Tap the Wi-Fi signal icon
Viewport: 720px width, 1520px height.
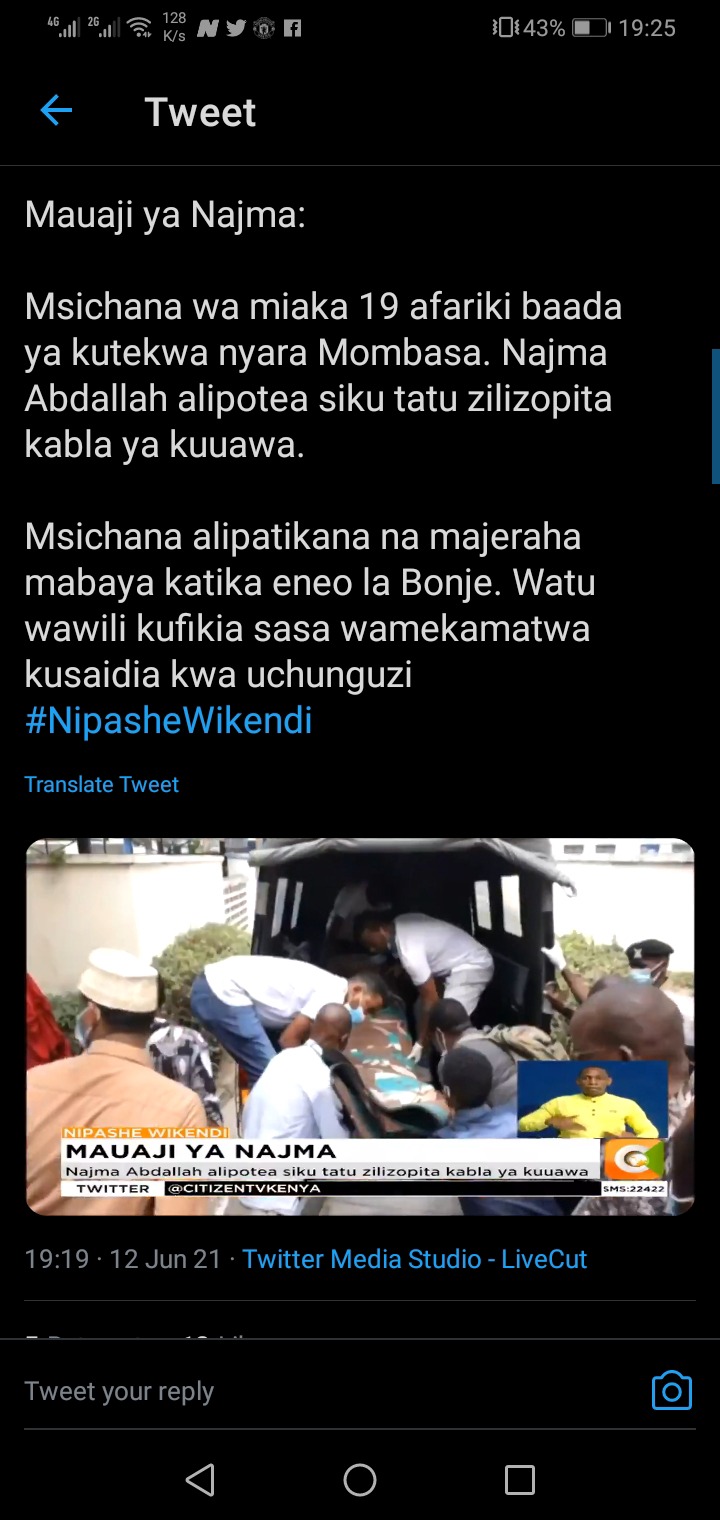[141, 28]
